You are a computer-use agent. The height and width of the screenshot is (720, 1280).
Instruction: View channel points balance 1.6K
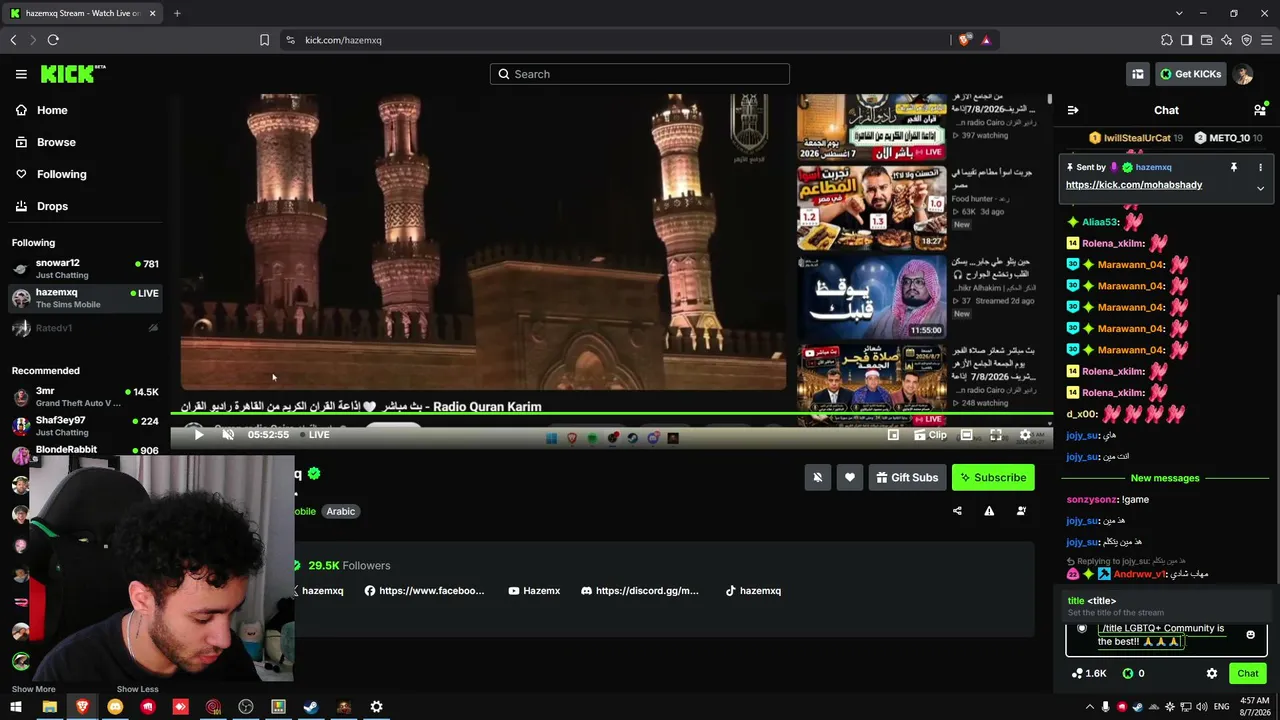[1088, 674]
